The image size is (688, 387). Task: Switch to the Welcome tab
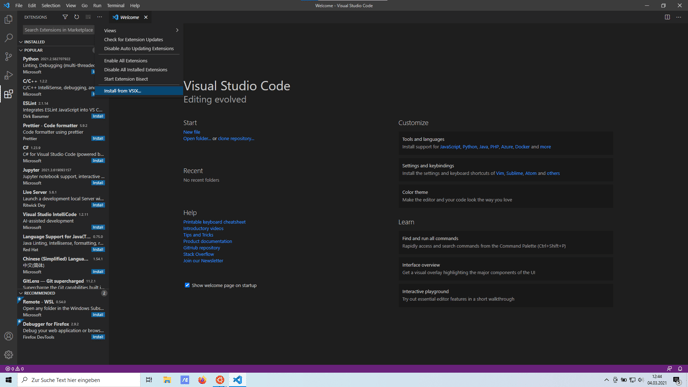129,17
